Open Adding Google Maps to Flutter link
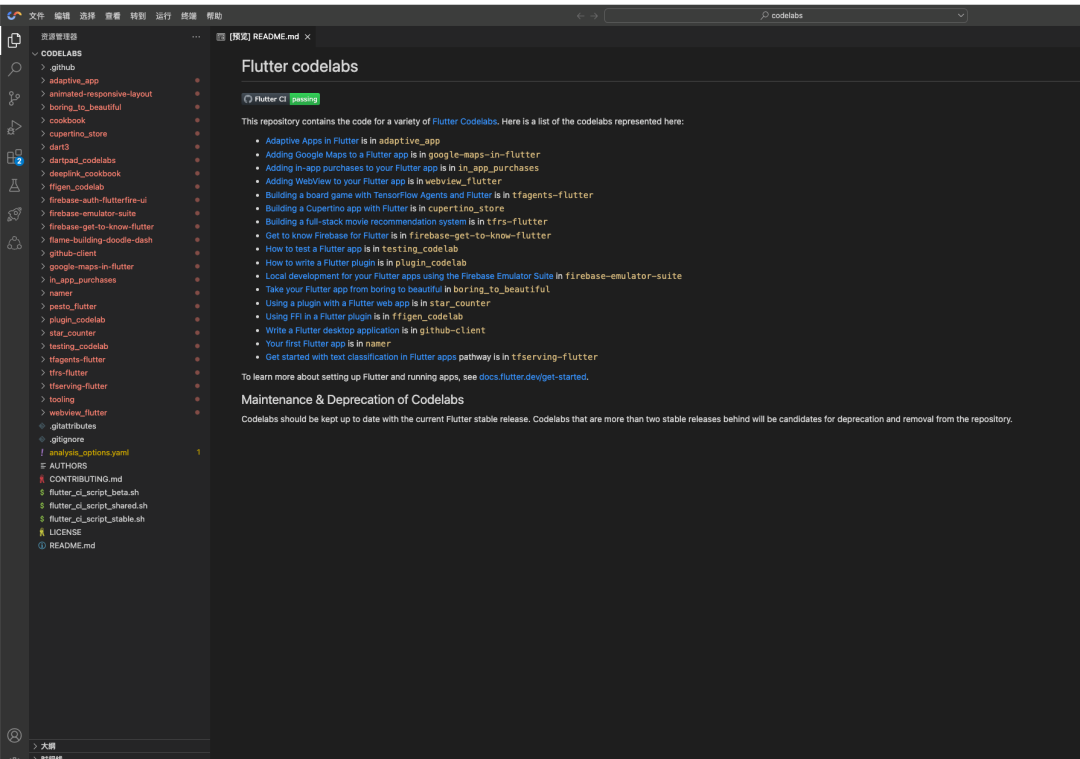1080x759 pixels. click(337, 155)
